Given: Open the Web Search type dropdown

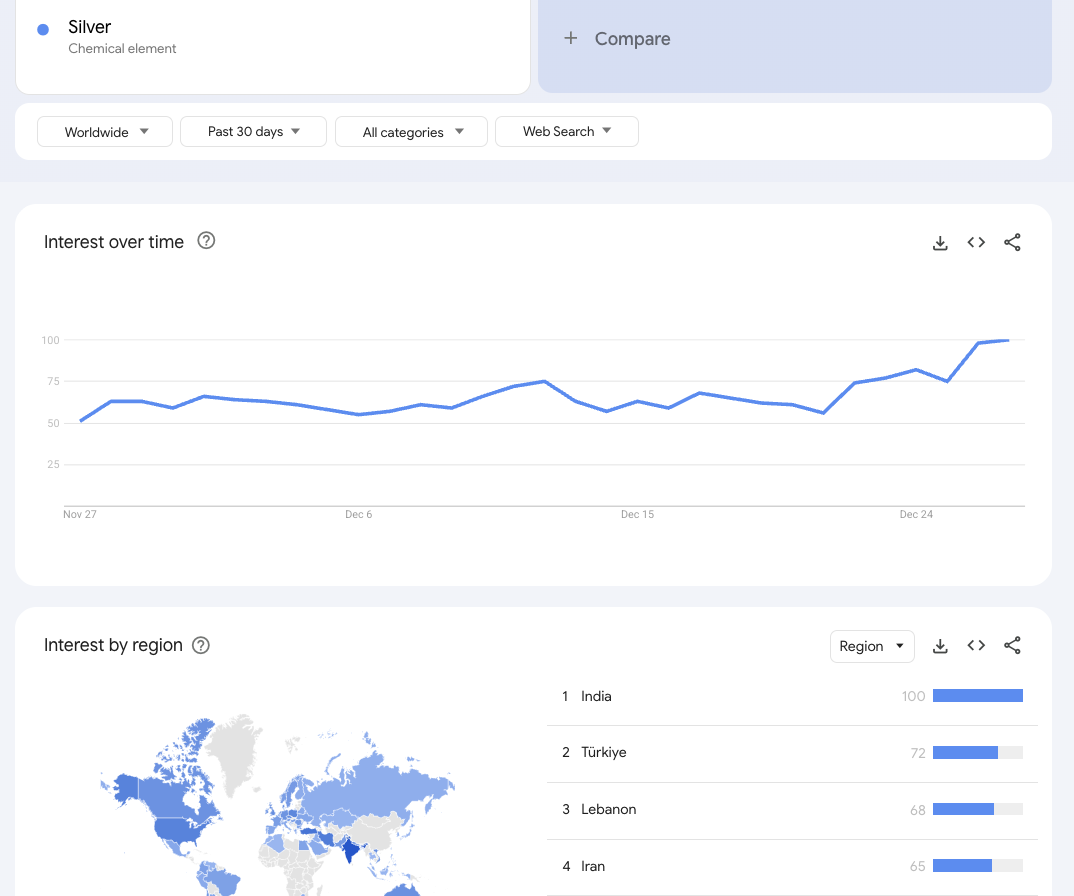Looking at the screenshot, I should [566, 132].
